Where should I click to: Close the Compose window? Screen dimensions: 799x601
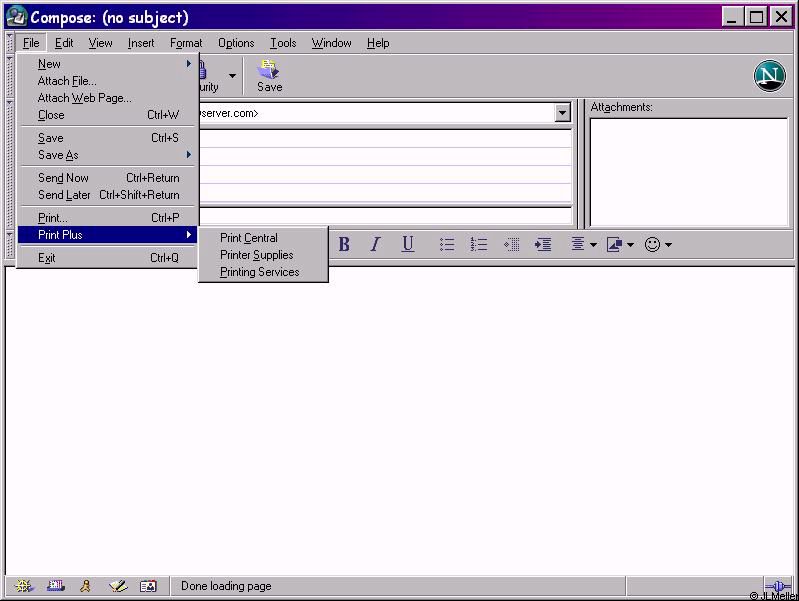781,17
